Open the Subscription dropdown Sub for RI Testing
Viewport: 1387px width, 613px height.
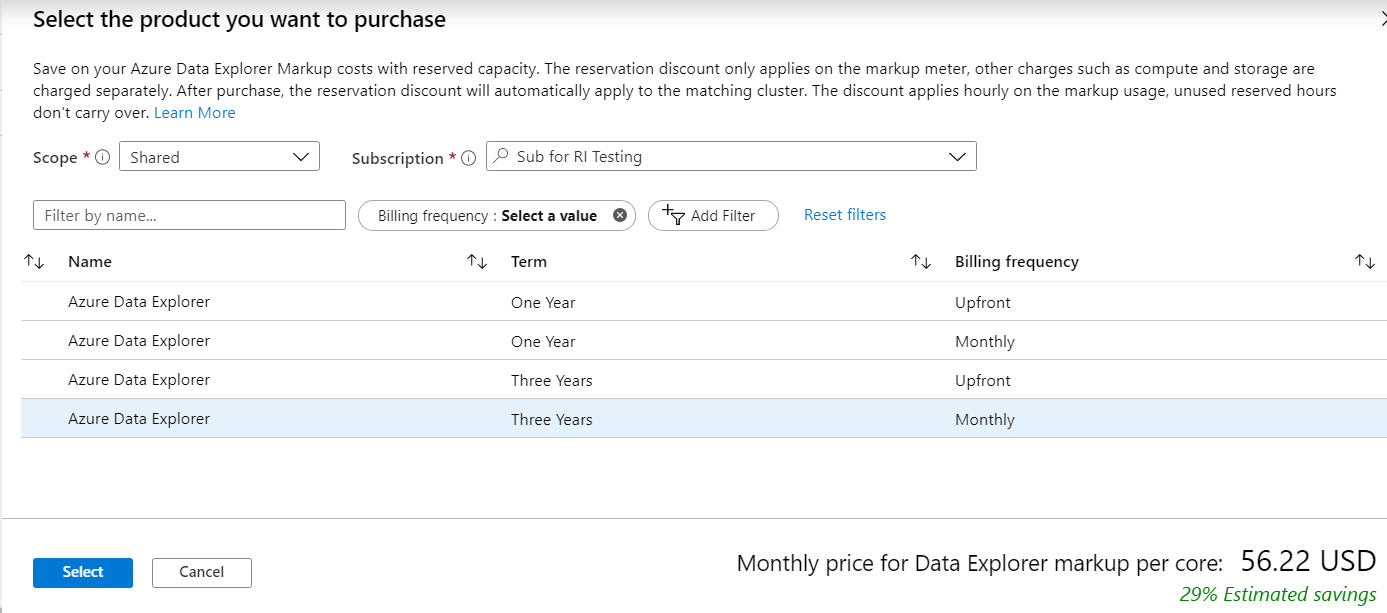(x=731, y=156)
